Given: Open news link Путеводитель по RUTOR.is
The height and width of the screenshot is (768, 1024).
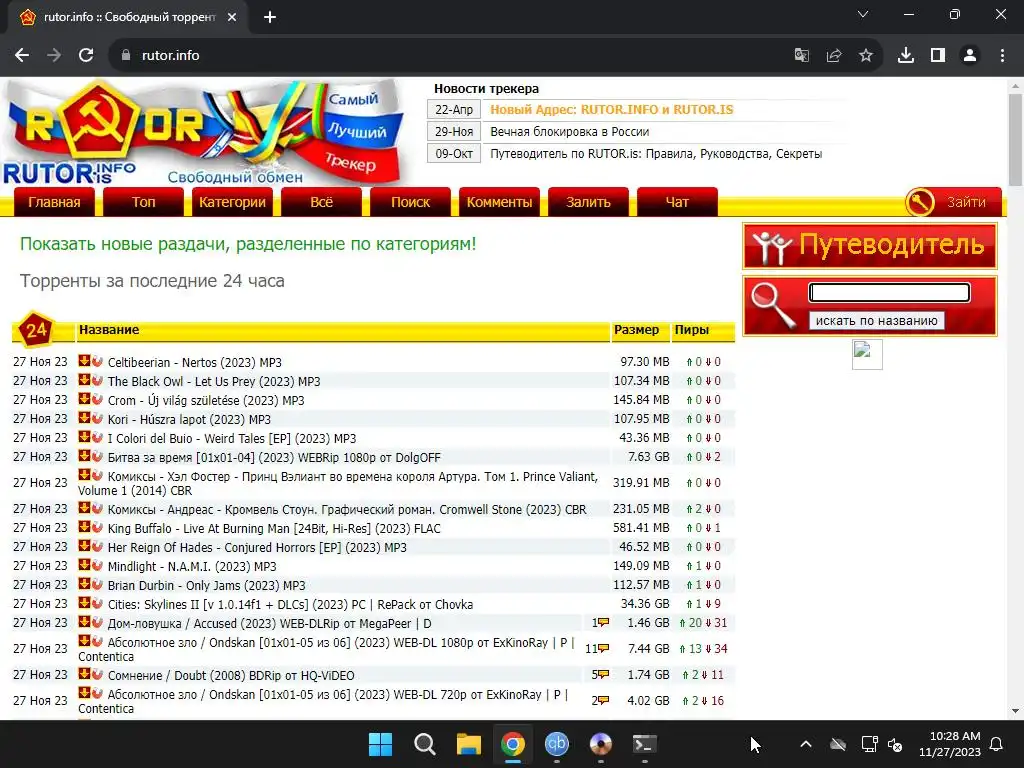Looking at the screenshot, I should pyautogui.click(x=656, y=154).
